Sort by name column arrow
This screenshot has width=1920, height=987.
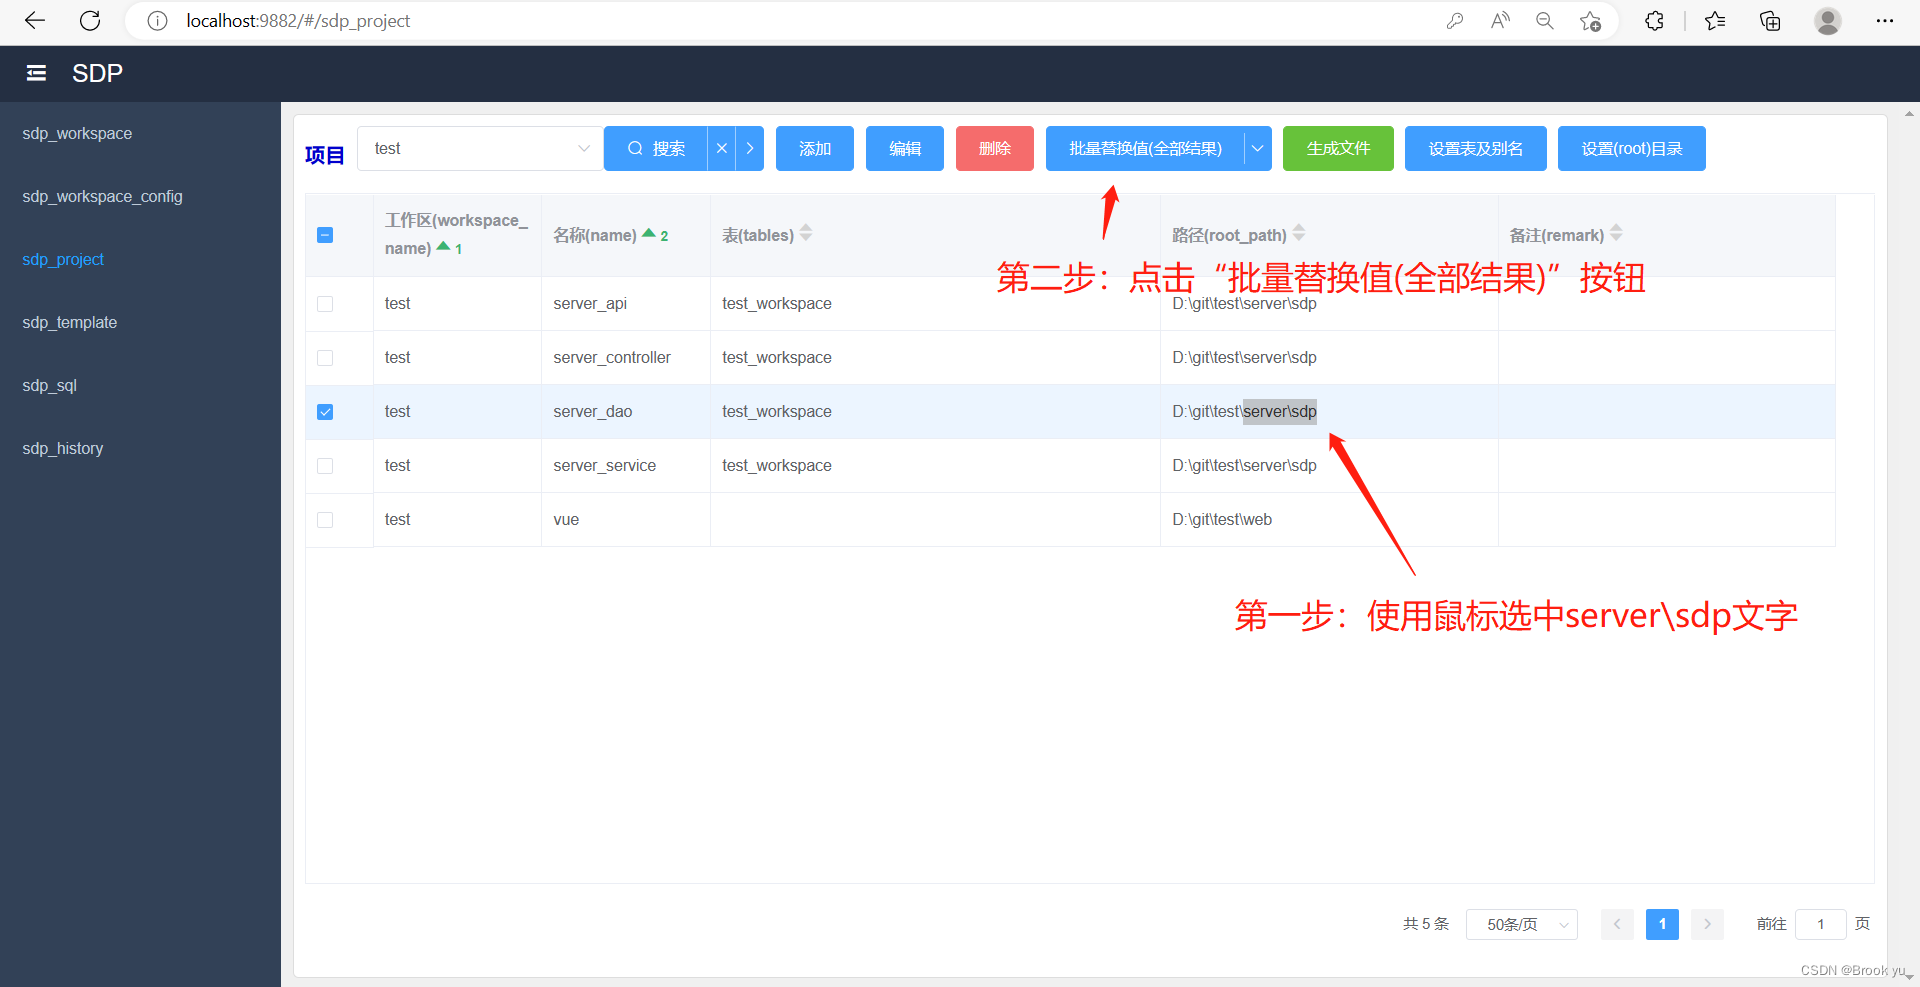pos(649,234)
